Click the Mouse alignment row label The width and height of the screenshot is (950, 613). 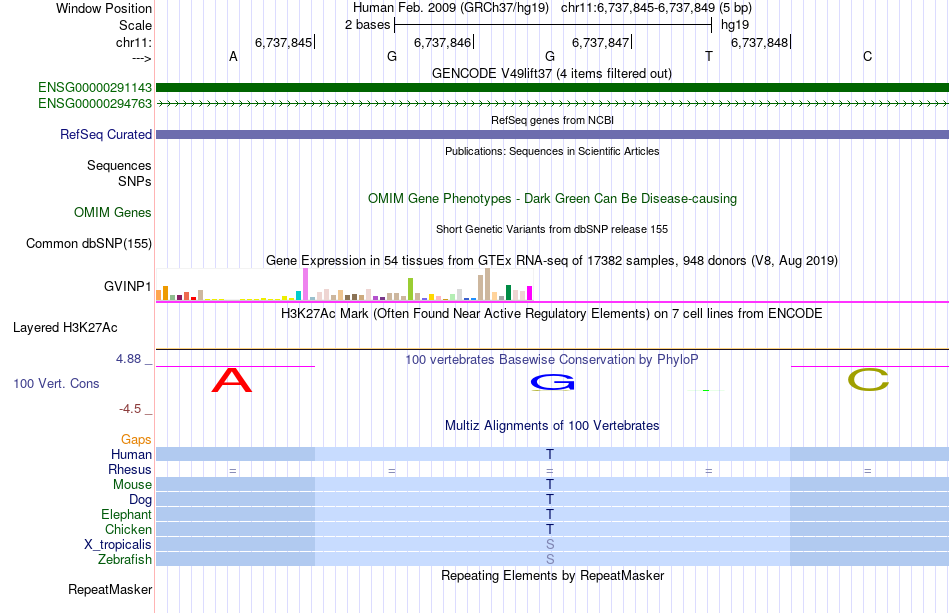tap(132, 485)
